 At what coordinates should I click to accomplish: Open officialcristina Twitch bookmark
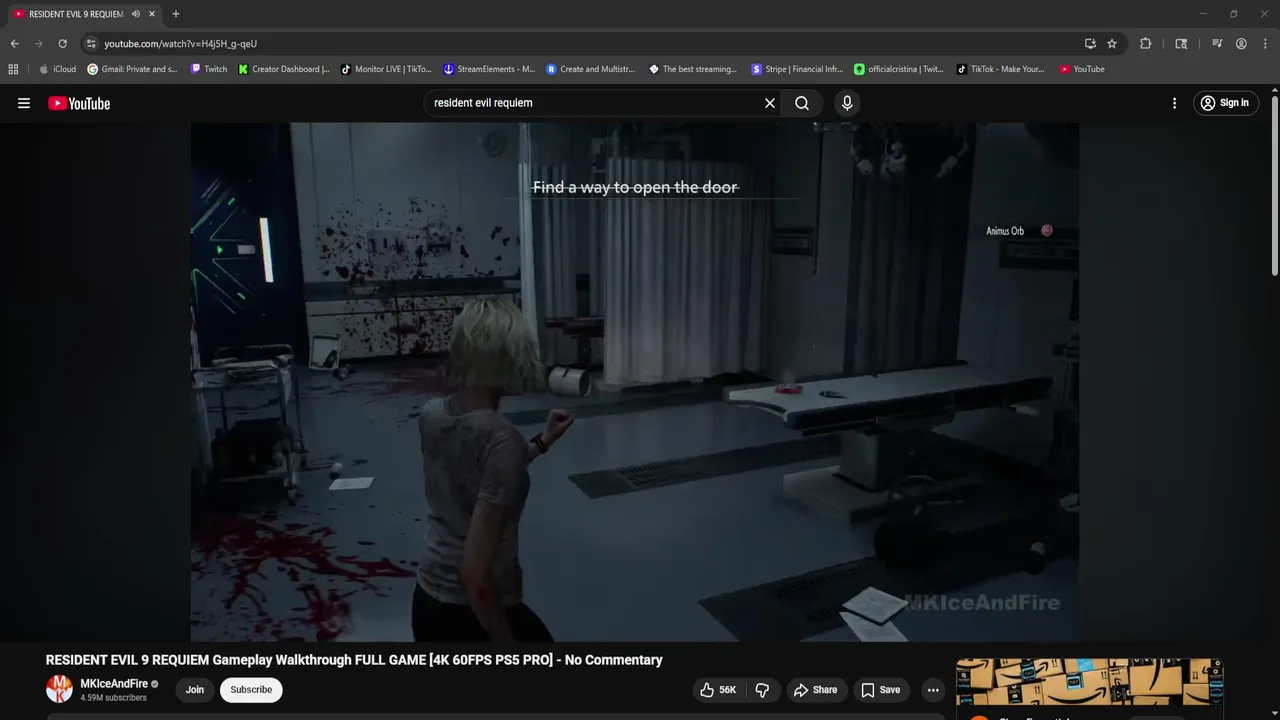tap(899, 69)
